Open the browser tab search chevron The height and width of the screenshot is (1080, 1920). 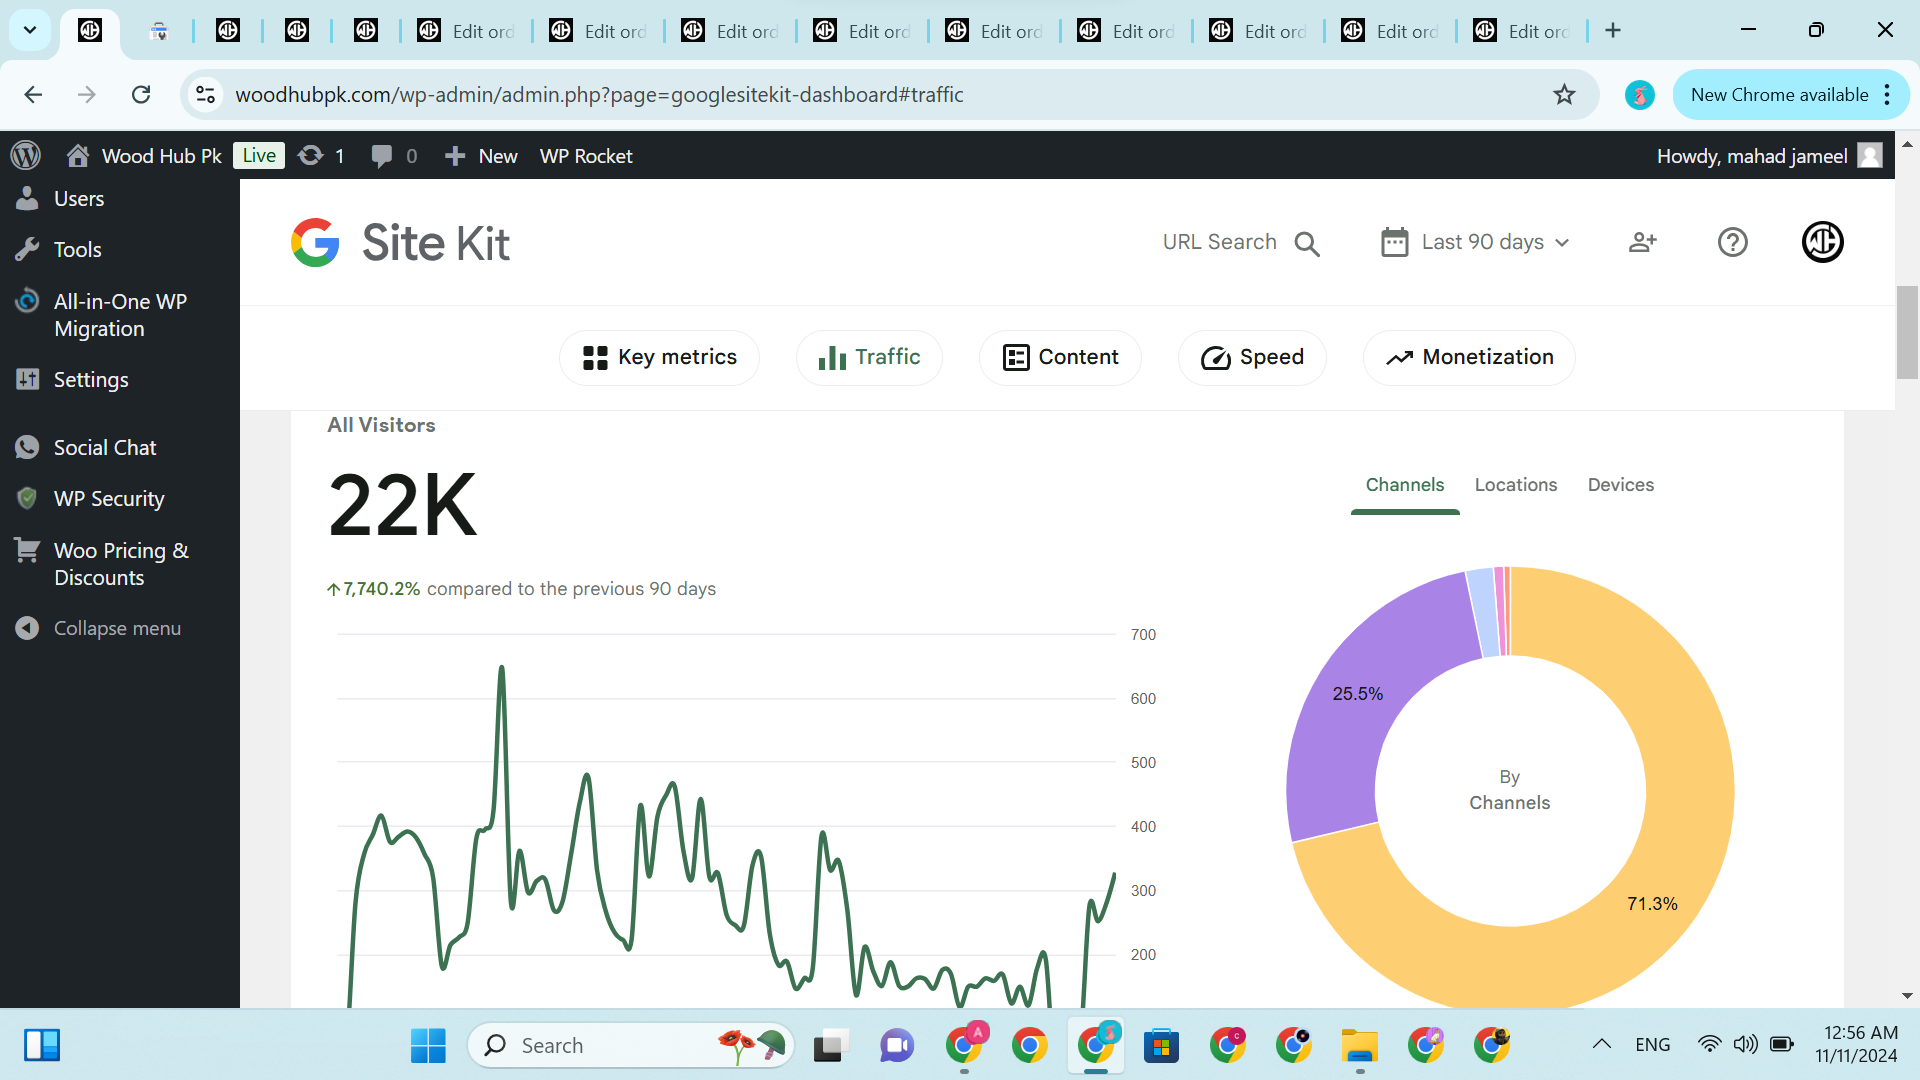[x=30, y=30]
